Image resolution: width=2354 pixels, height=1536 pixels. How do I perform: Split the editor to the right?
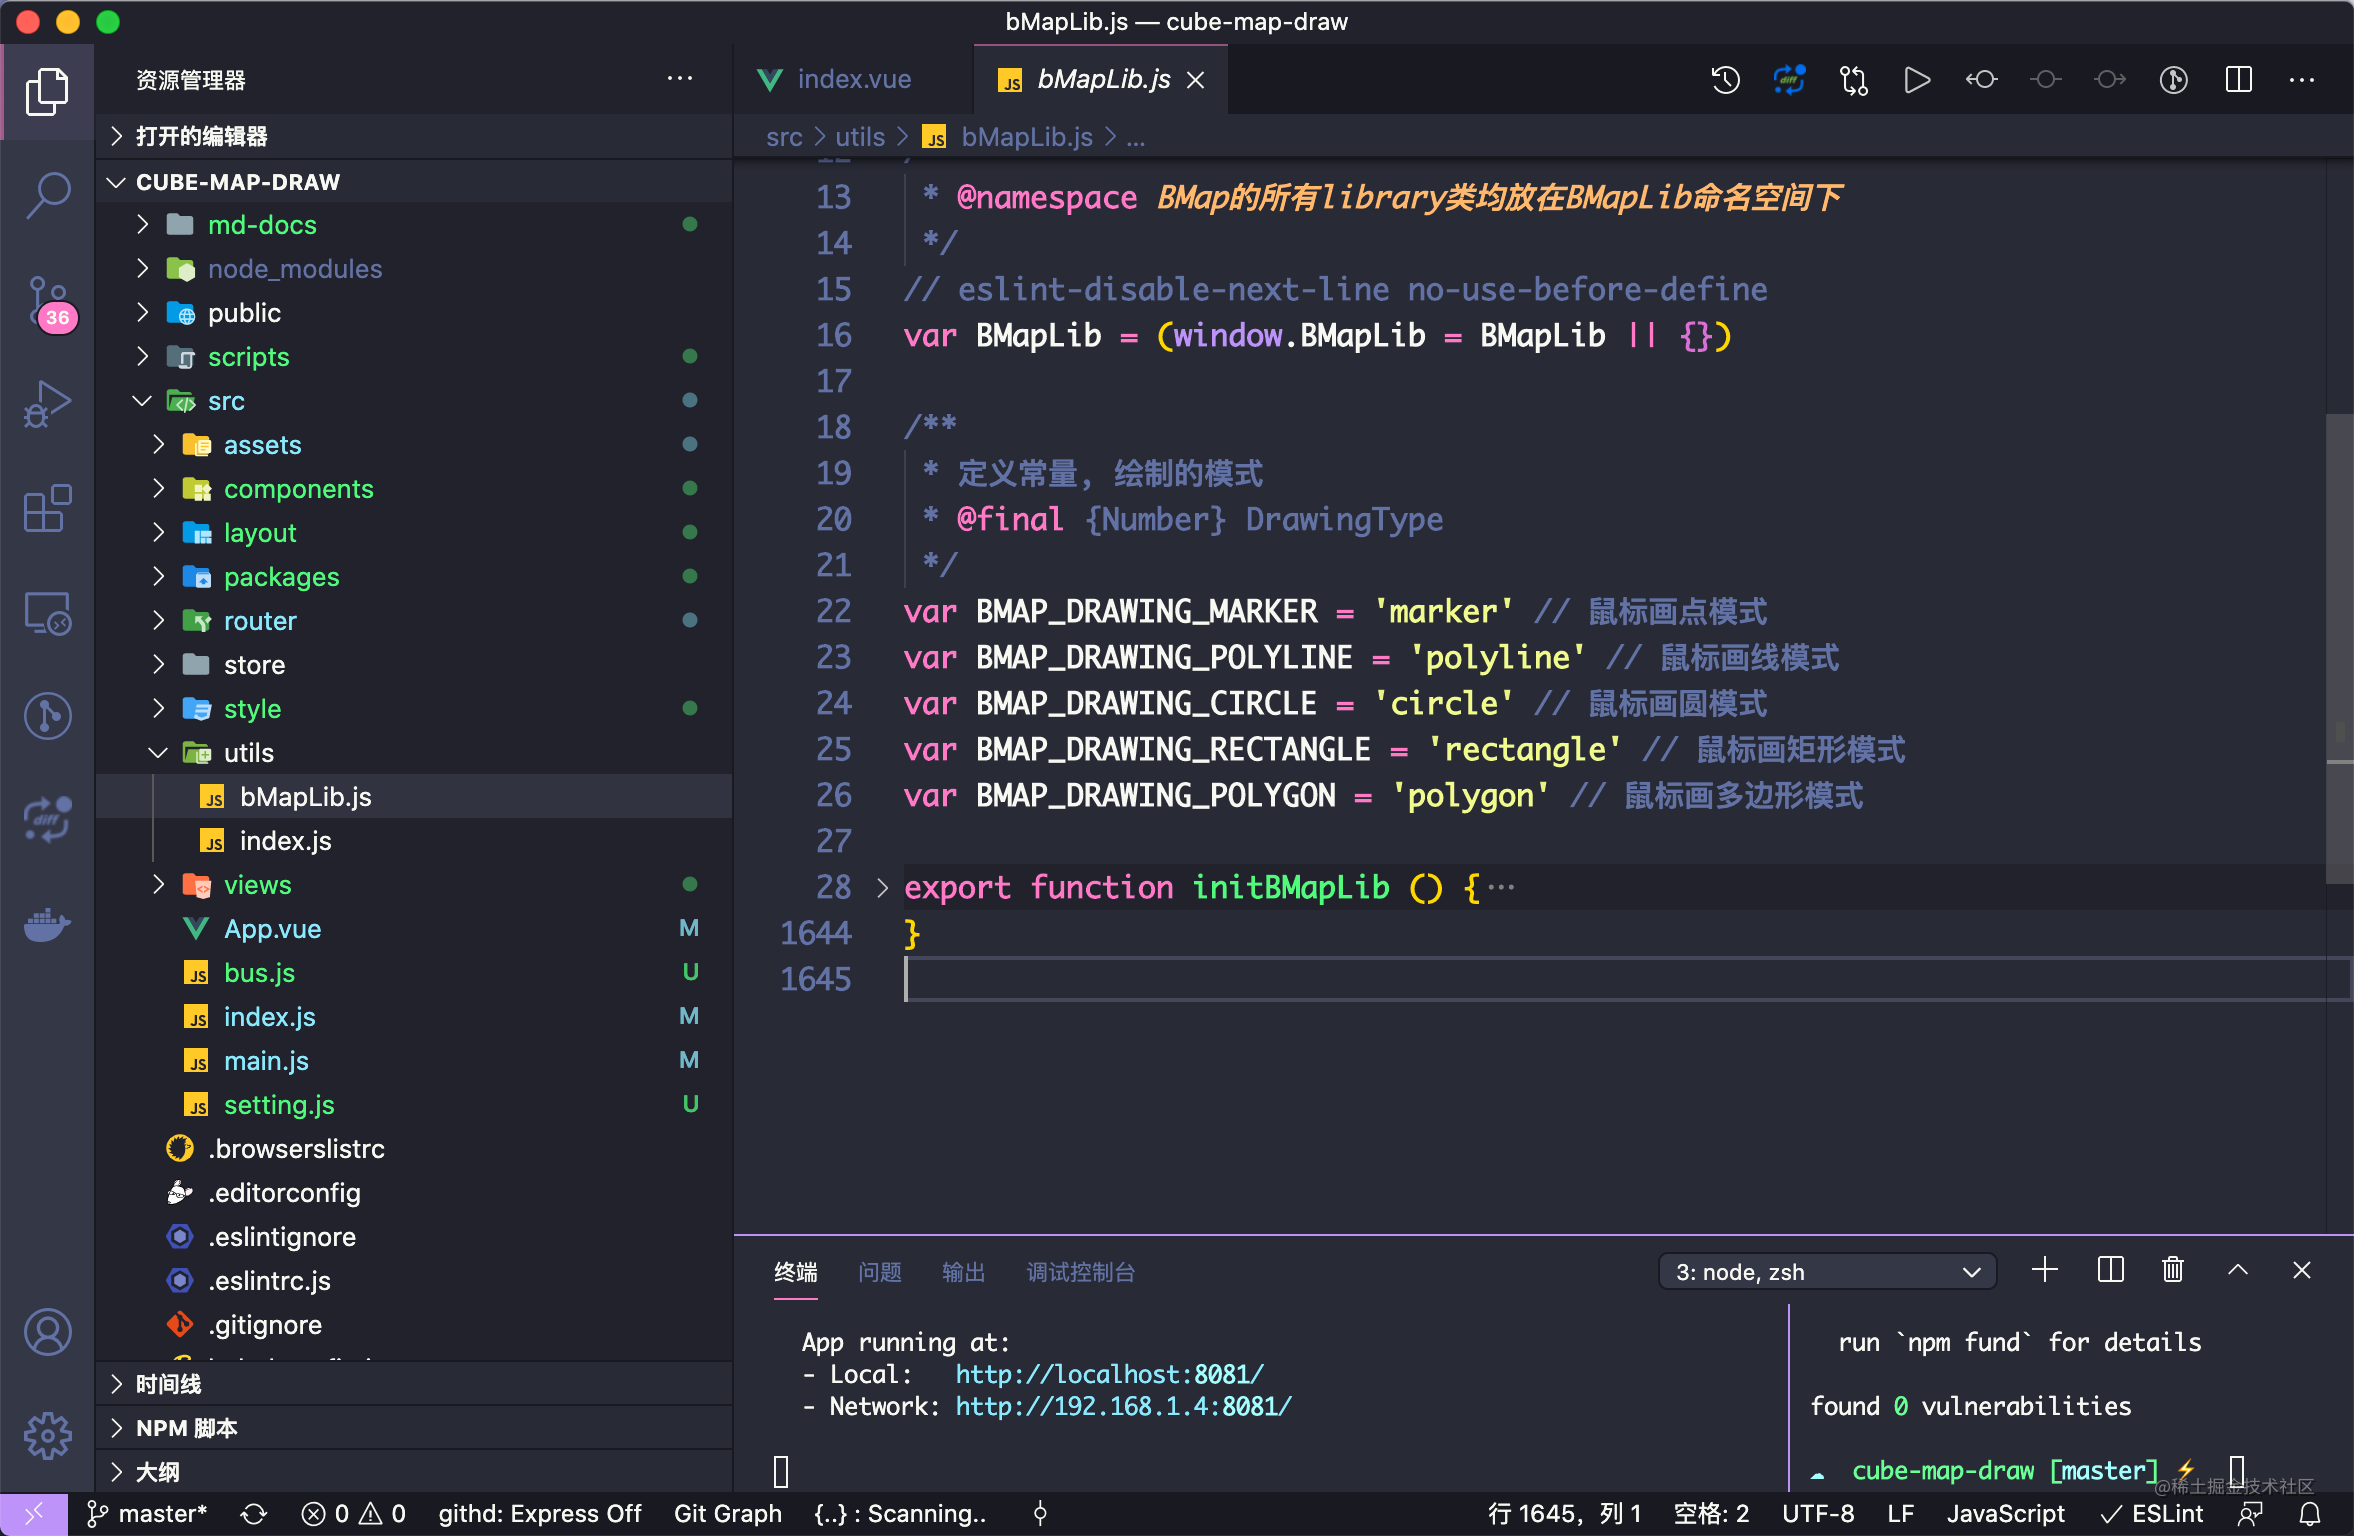point(2238,80)
